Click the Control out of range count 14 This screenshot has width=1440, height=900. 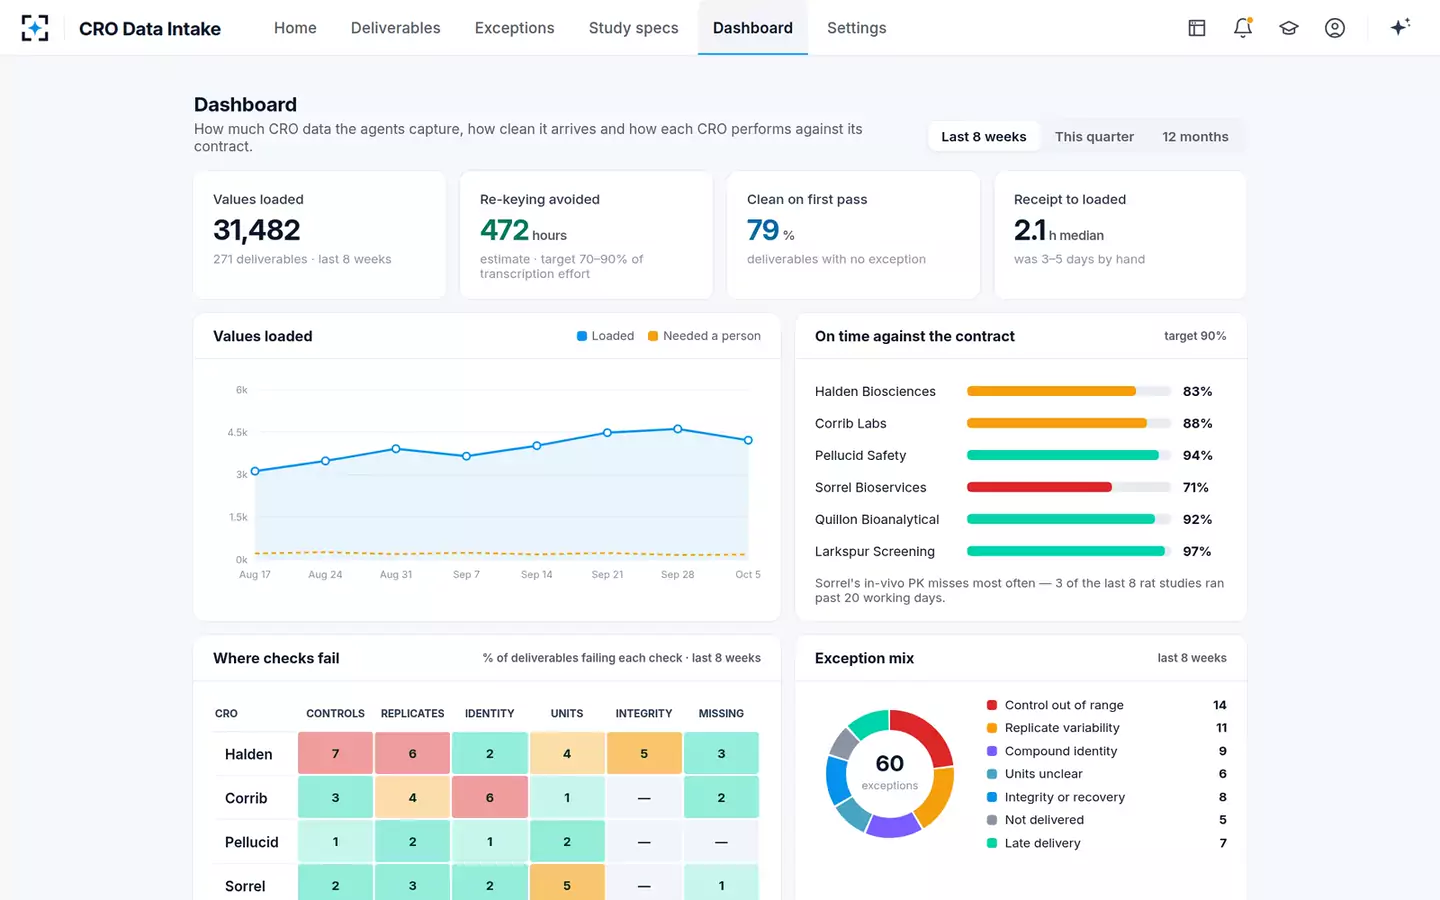[1220, 705]
